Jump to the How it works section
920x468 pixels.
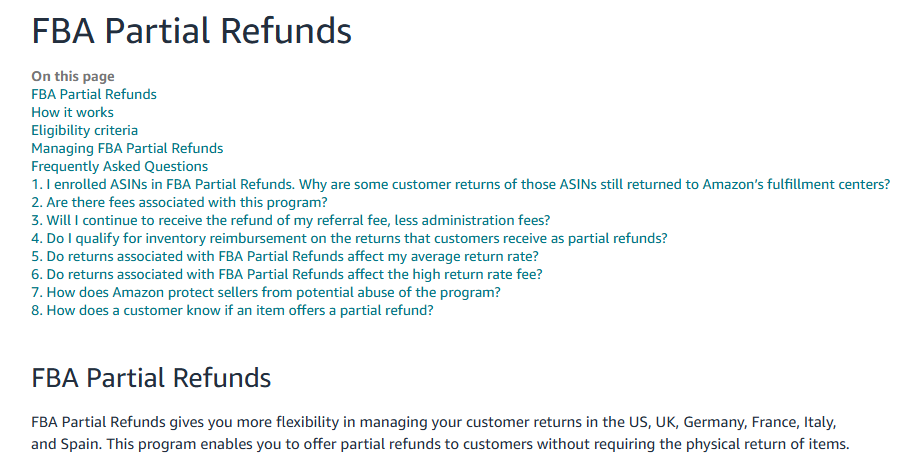[x=72, y=112]
